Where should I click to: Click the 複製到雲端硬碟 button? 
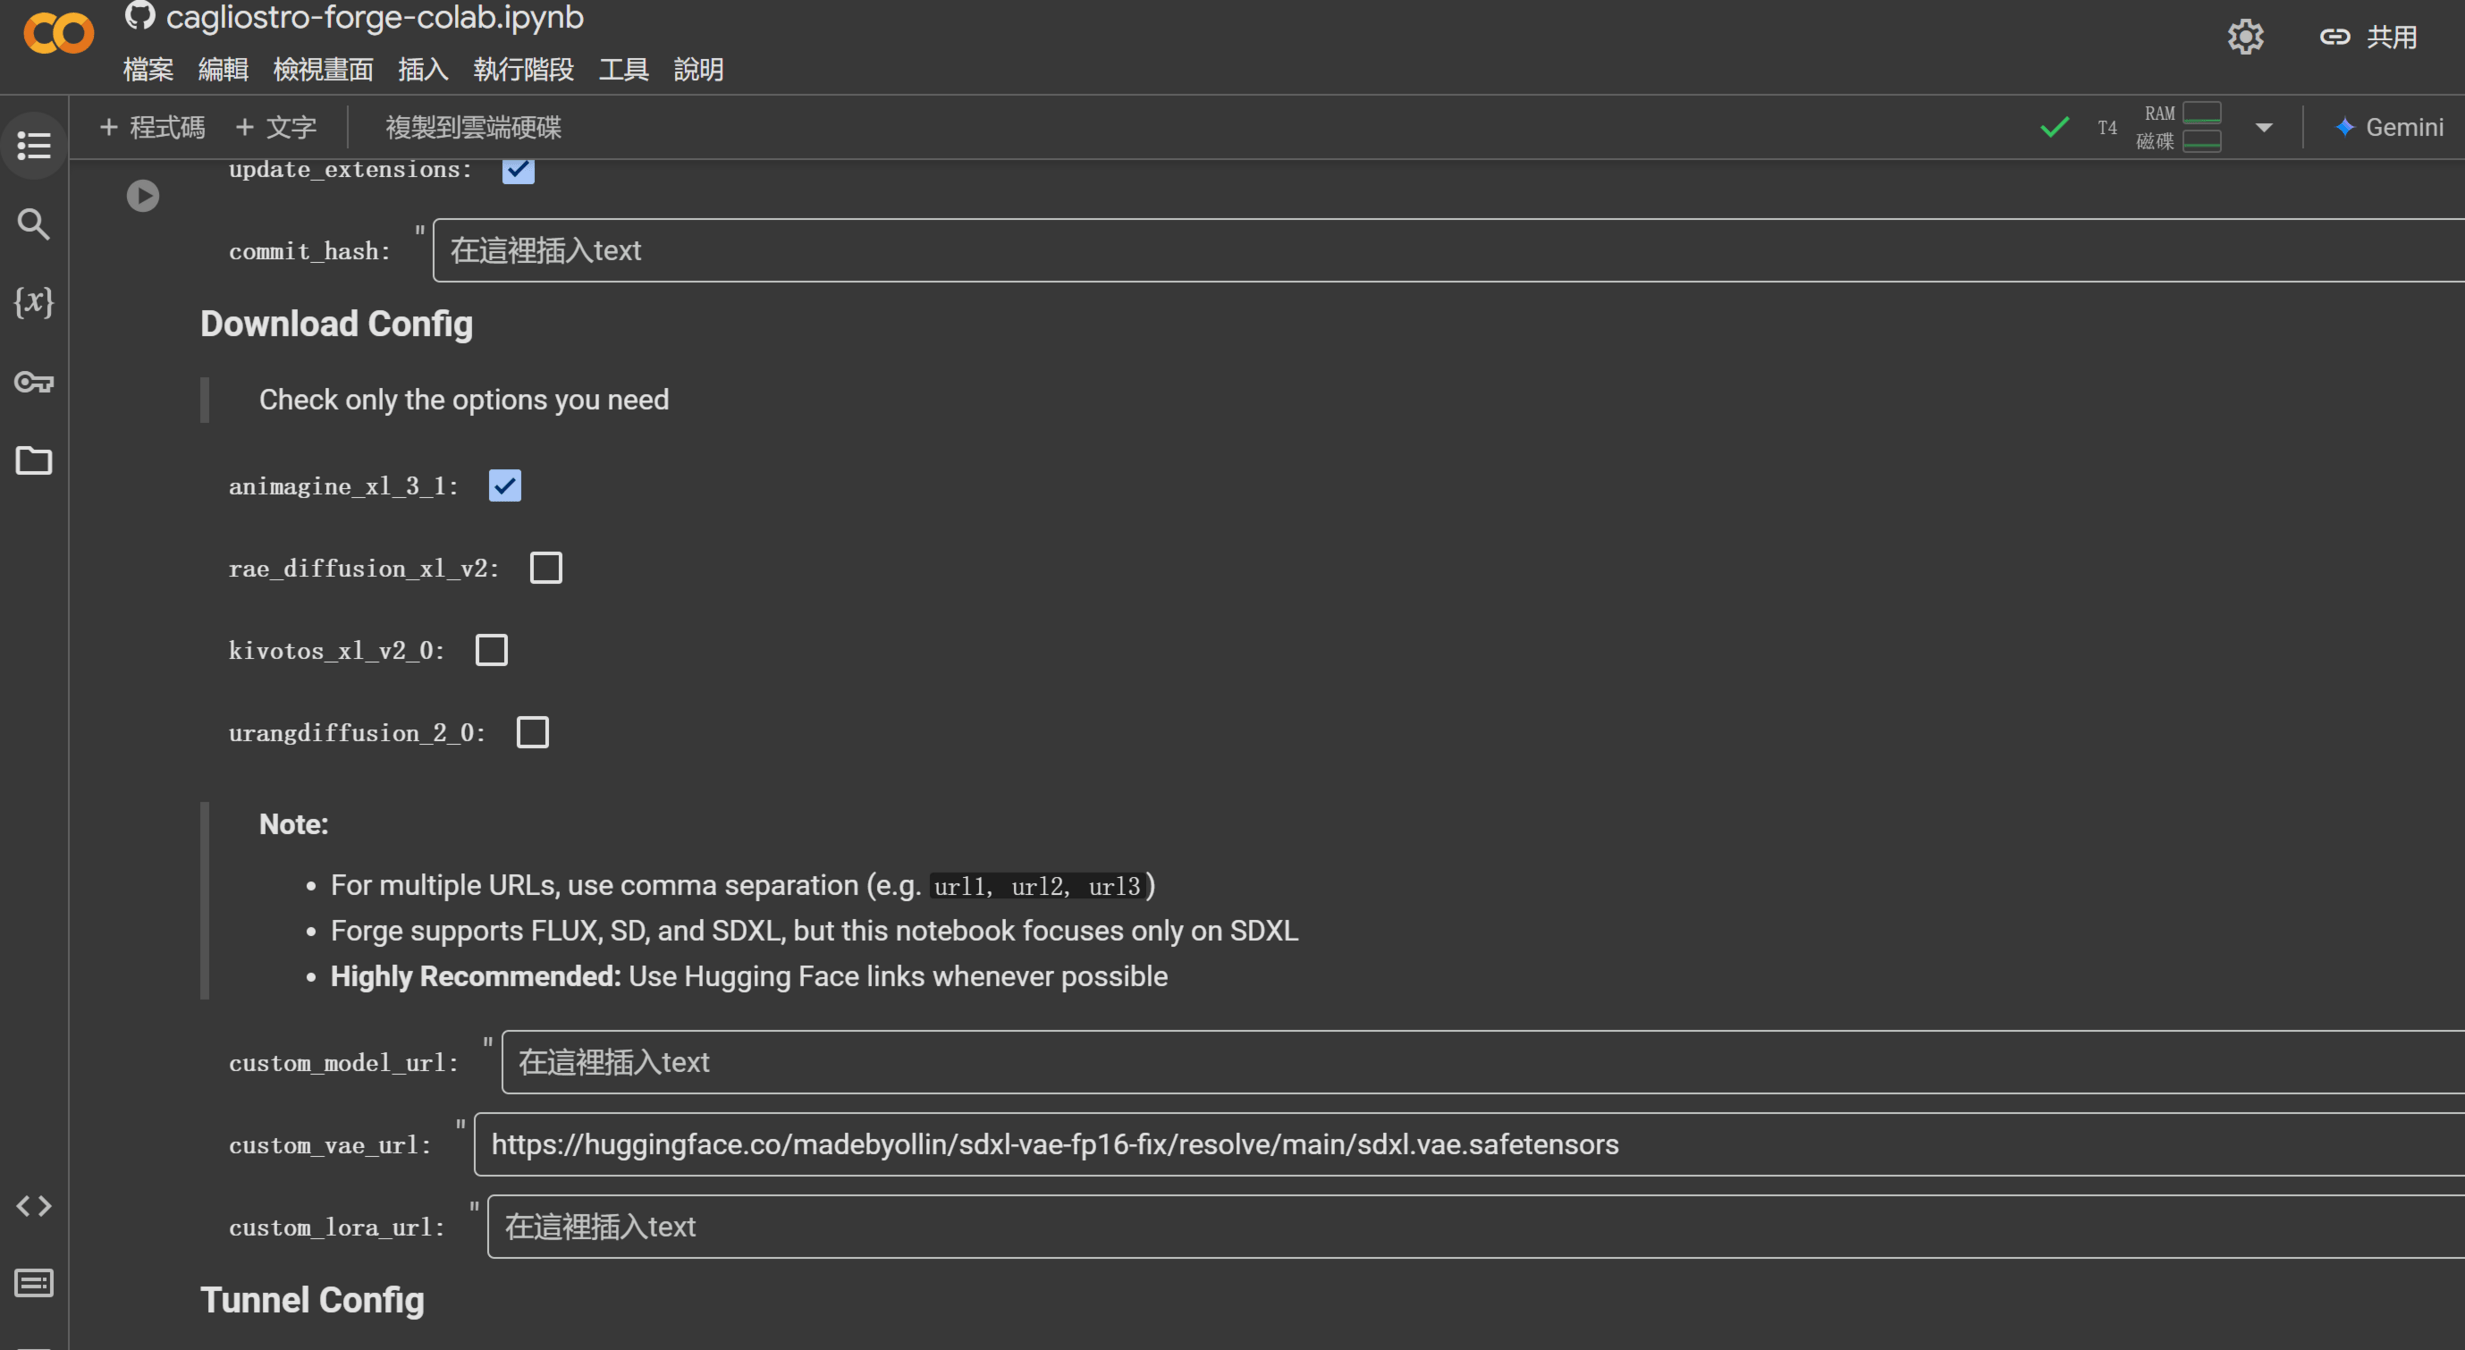click(x=473, y=127)
